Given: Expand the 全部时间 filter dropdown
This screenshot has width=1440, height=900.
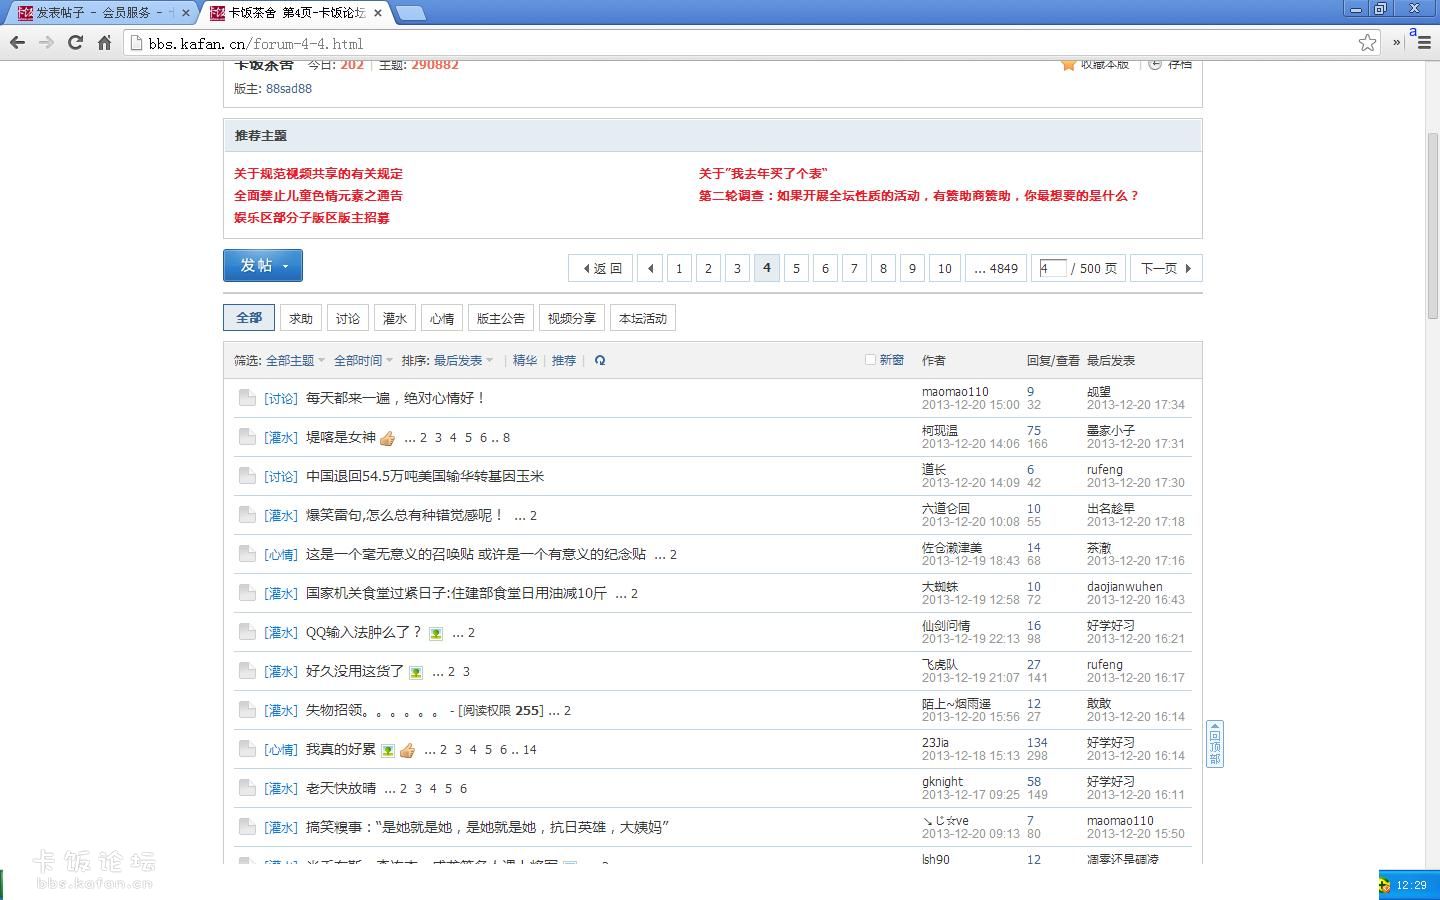Looking at the screenshot, I should pos(363,360).
